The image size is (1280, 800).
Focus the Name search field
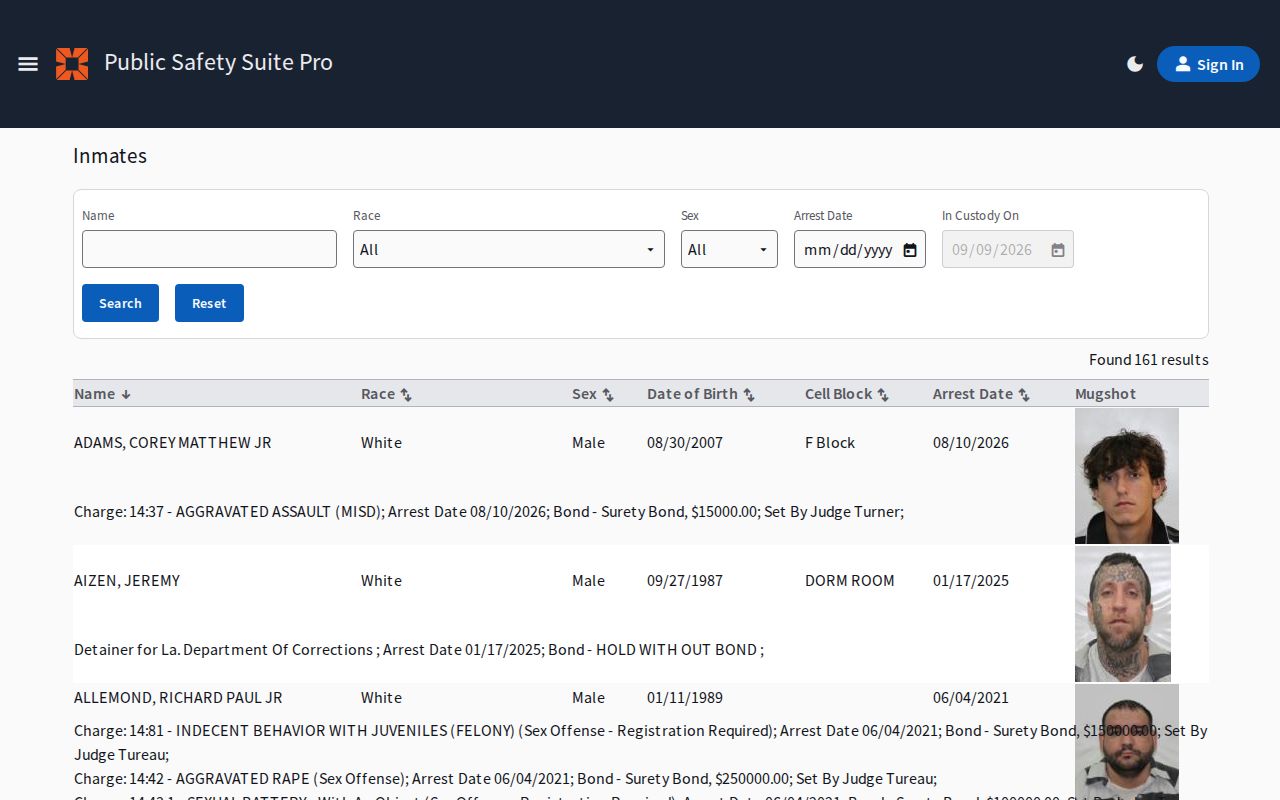click(x=209, y=249)
